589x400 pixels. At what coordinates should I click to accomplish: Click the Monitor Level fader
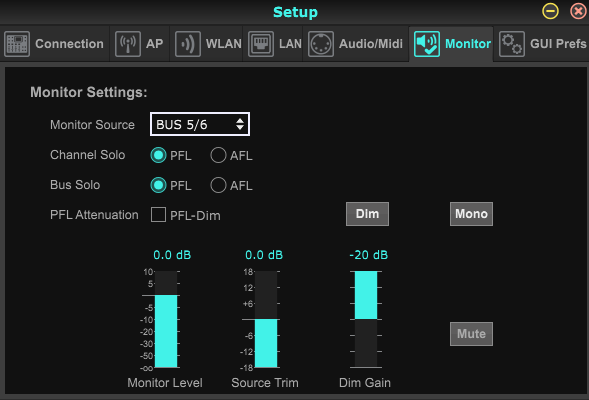tap(166, 319)
